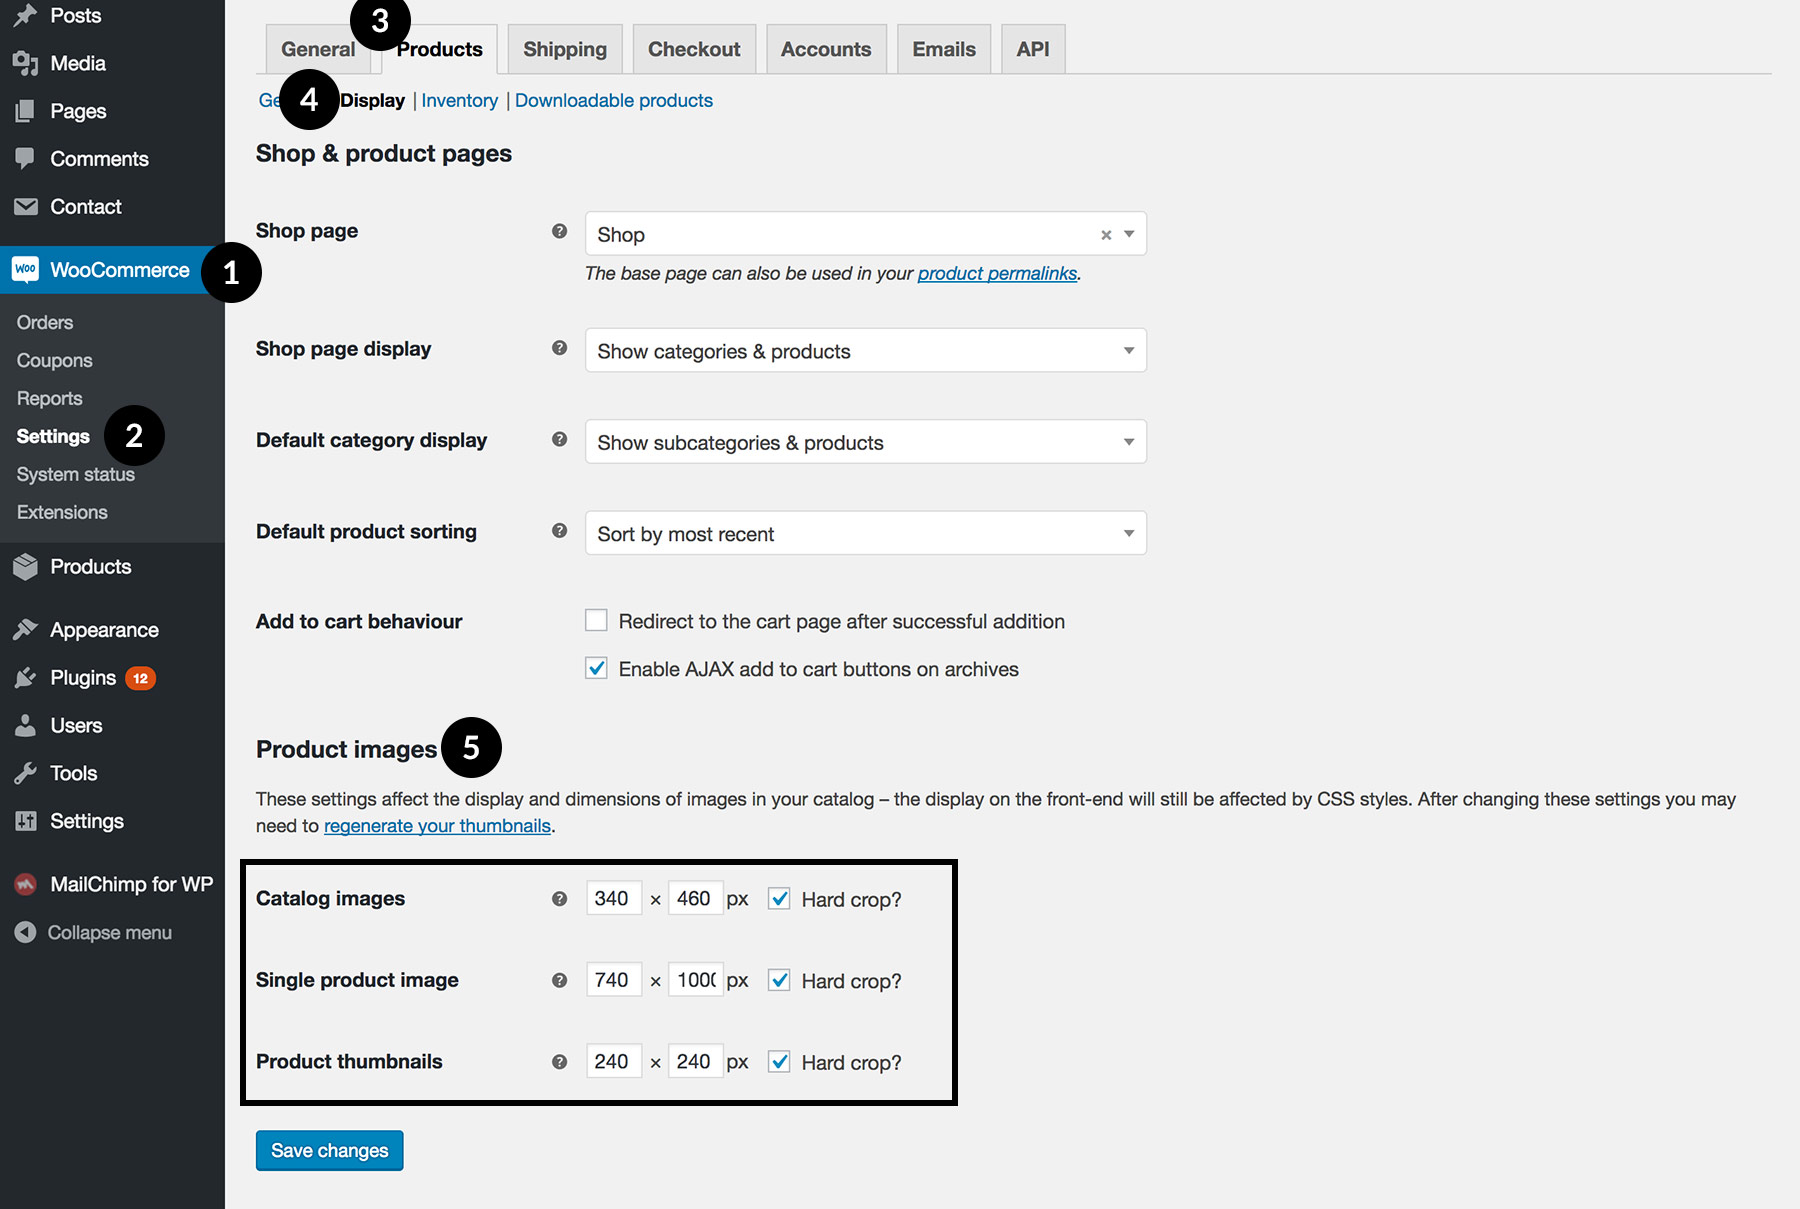Click the Collapse menu arrow icon
This screenshot has height=1209, width=1800.
pyautogui.click(x=25, y=932)
